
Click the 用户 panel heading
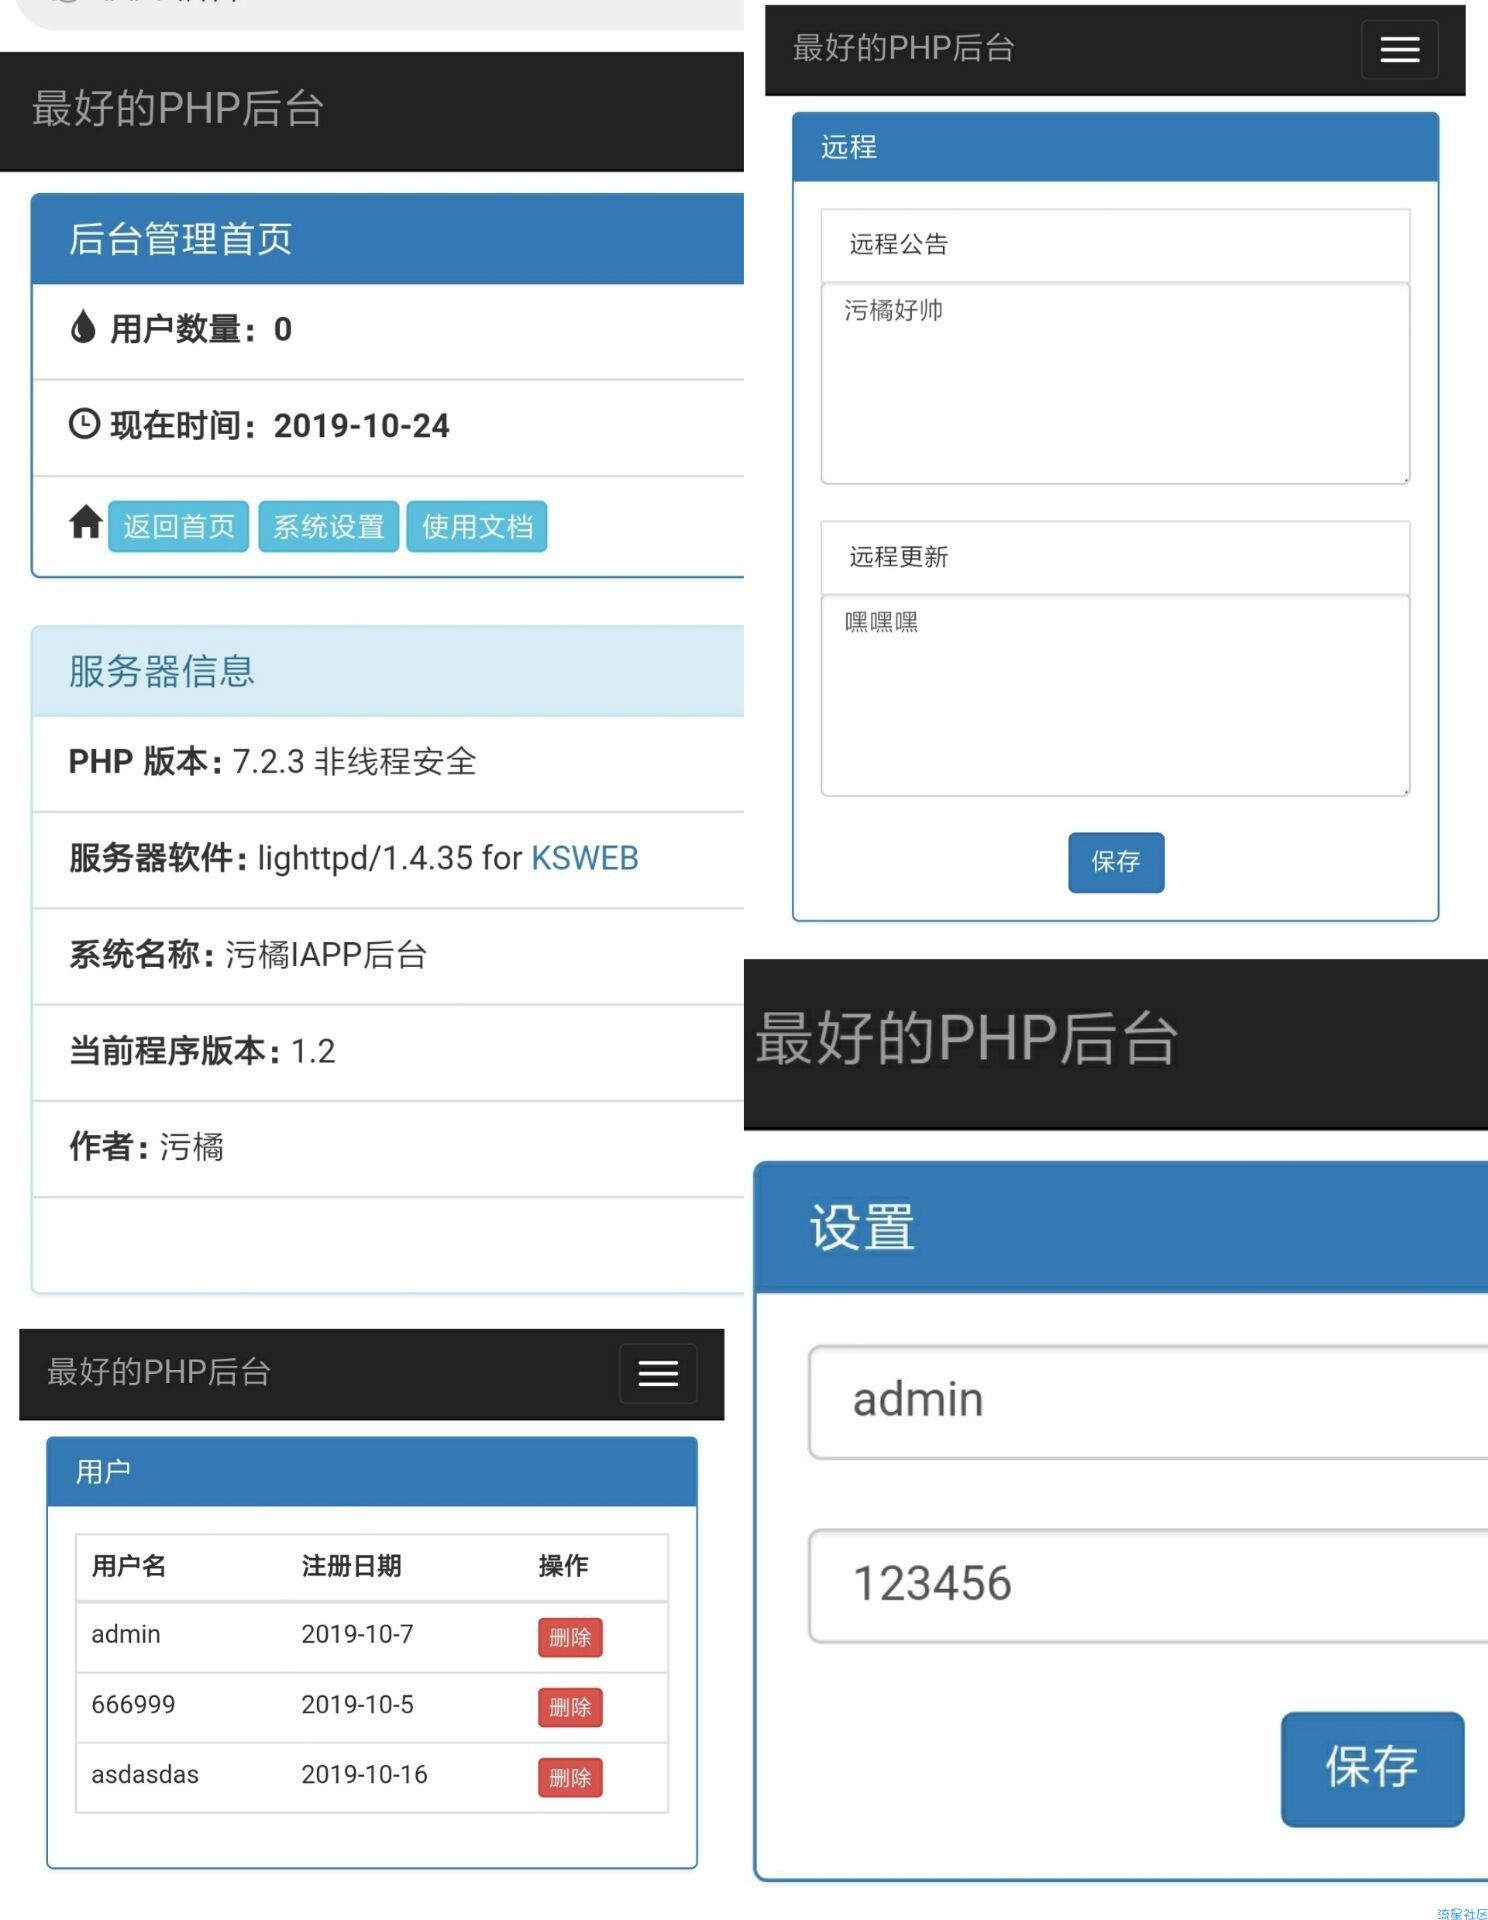pyautogui.click(x=372, y=1472)
